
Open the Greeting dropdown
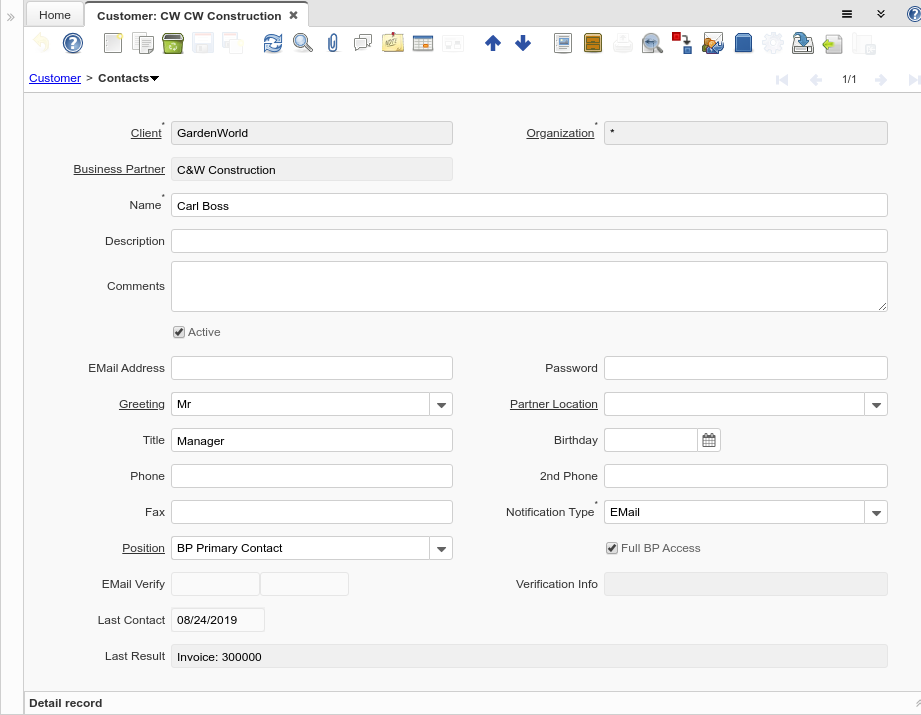point(441,404)
